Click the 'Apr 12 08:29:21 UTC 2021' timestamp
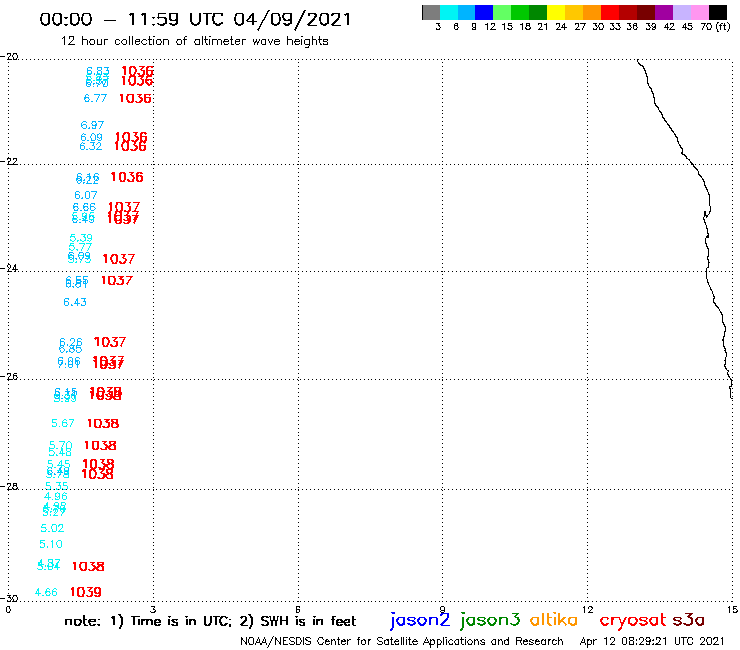Viewport: 740px width, 650px height. pos(652,641)
